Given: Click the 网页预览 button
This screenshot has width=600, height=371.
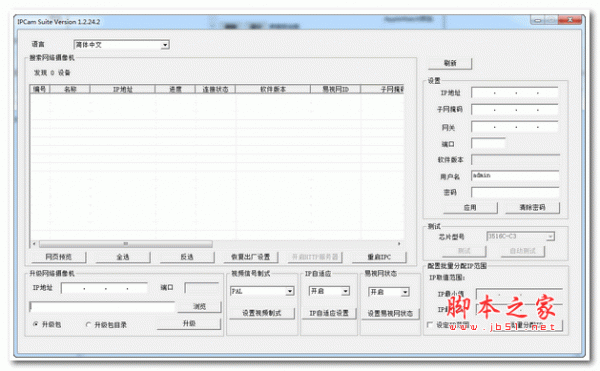Looking at the screenshot, I should [59, 257].
